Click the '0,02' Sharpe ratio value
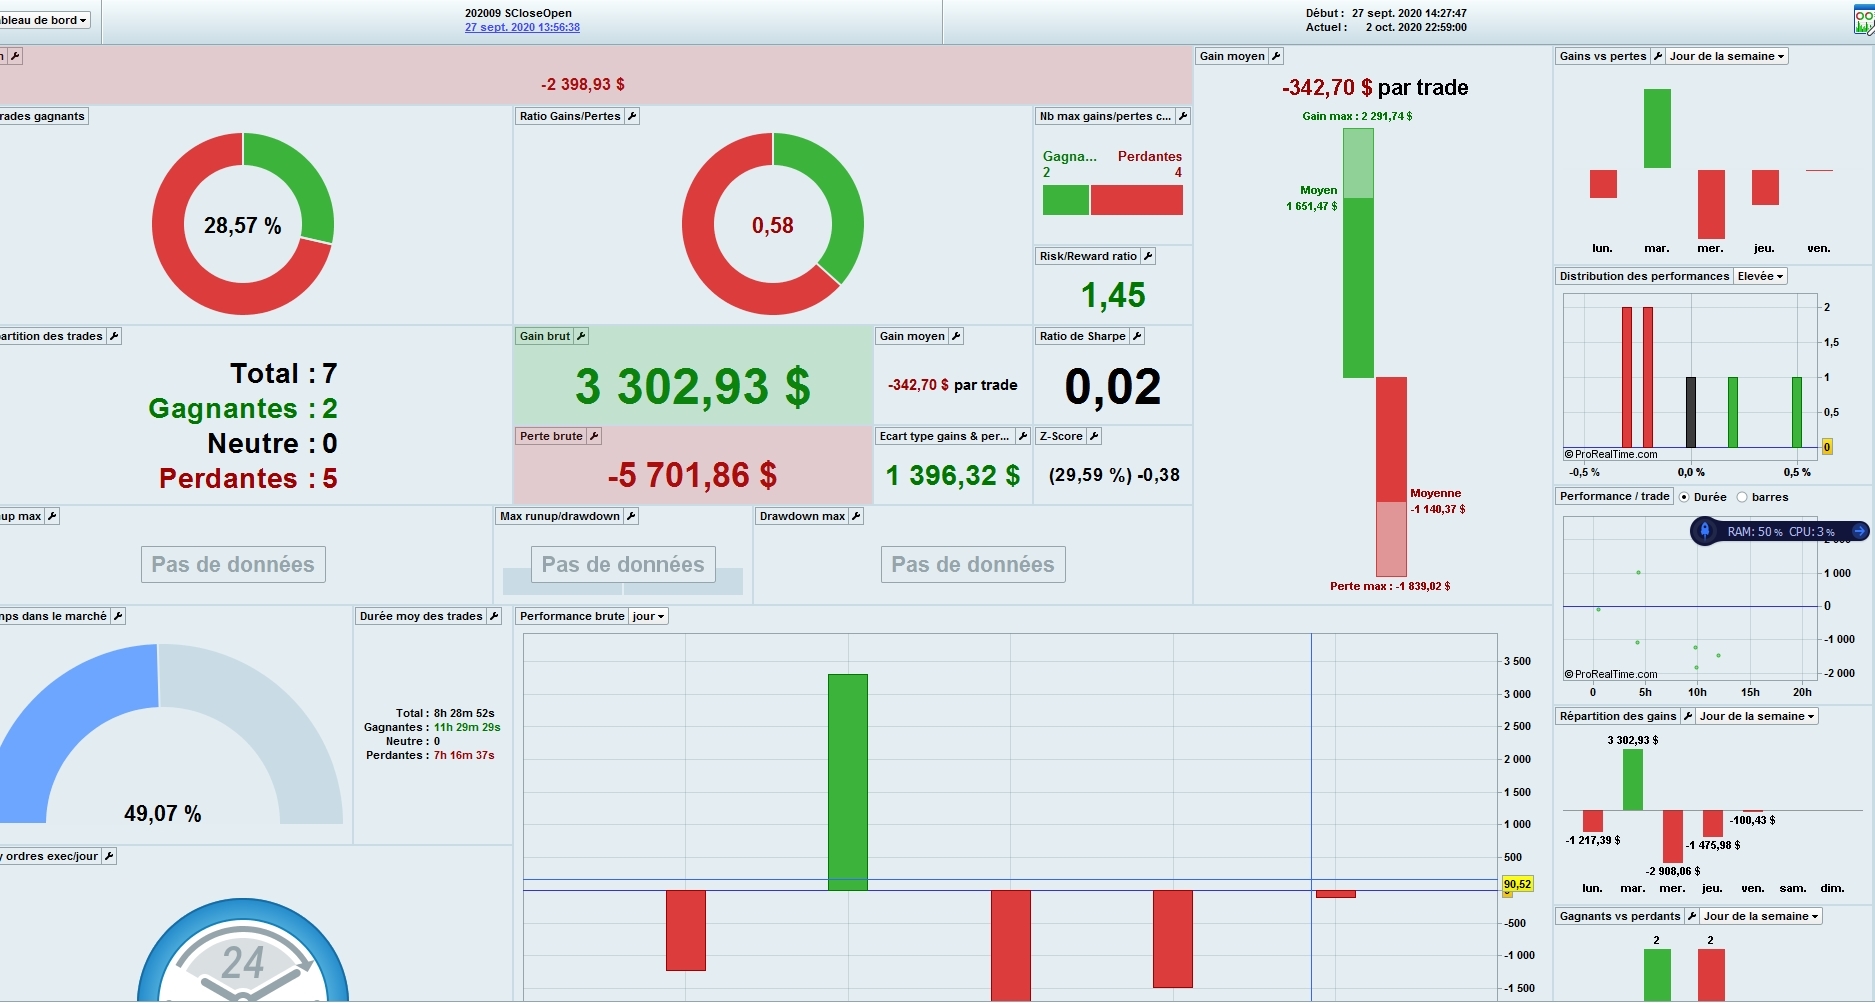This screenshot has height=1003, width=1875. [x=1113, y=387]
